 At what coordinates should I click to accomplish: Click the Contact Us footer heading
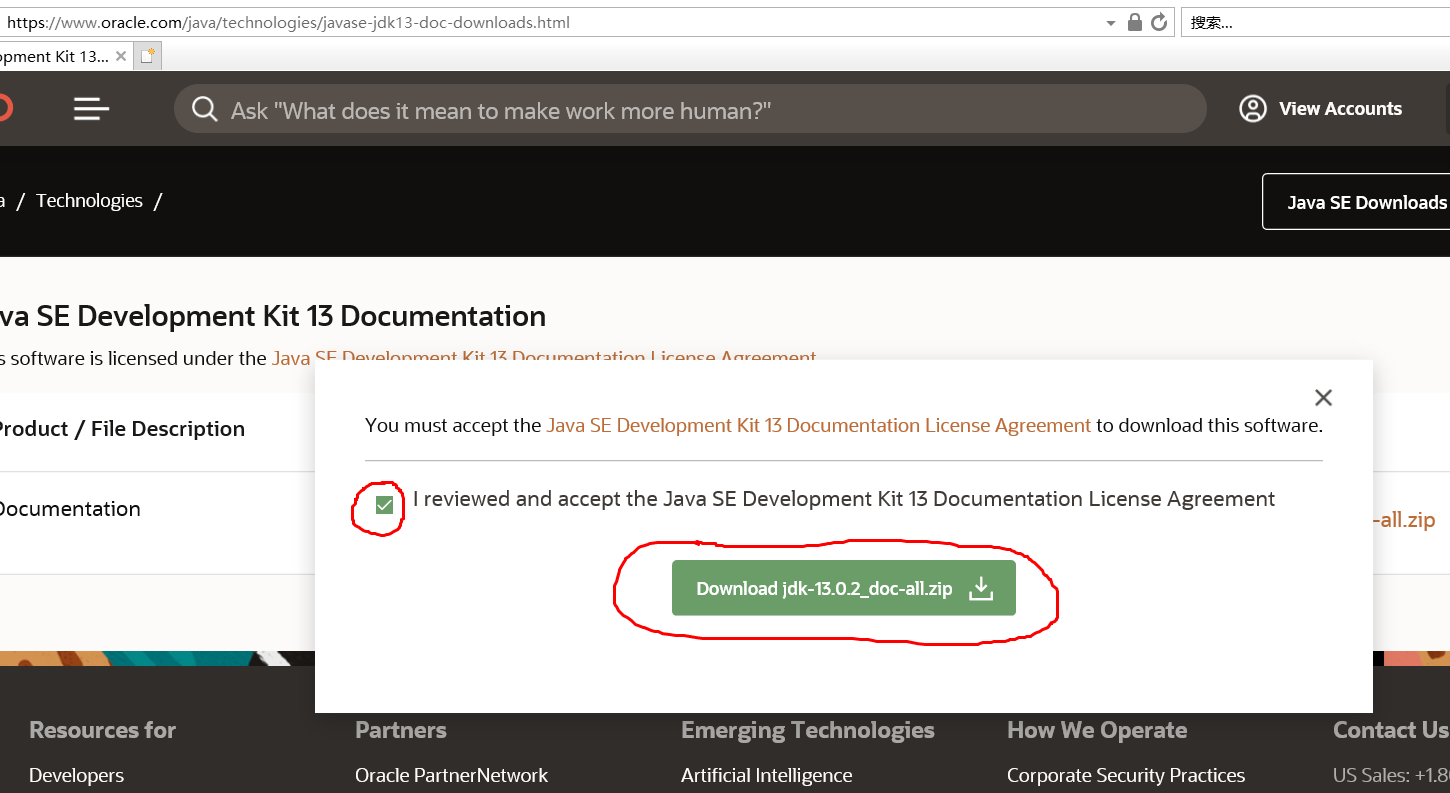(1390, 730)
